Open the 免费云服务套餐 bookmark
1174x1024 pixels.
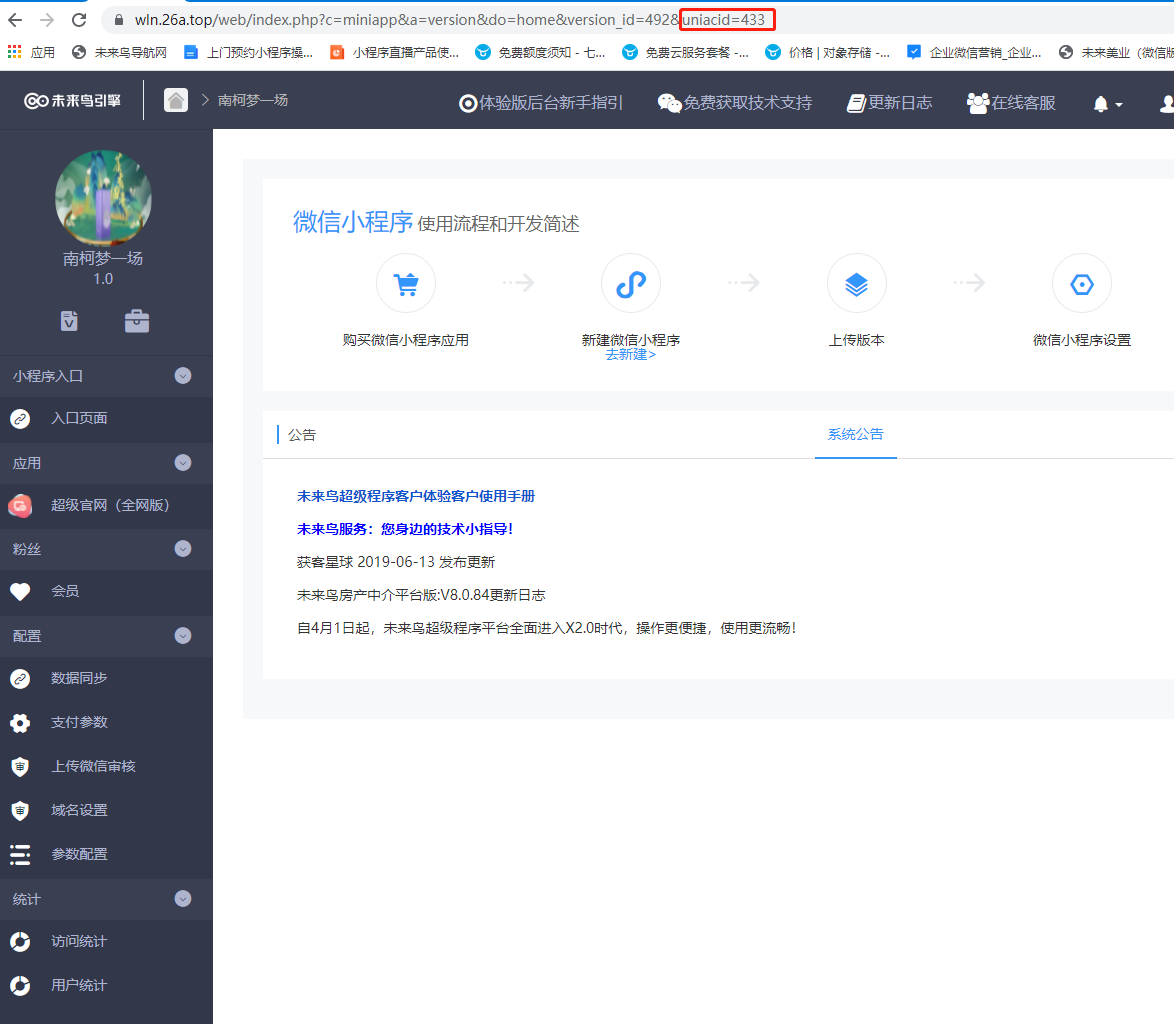pos(686,52)
